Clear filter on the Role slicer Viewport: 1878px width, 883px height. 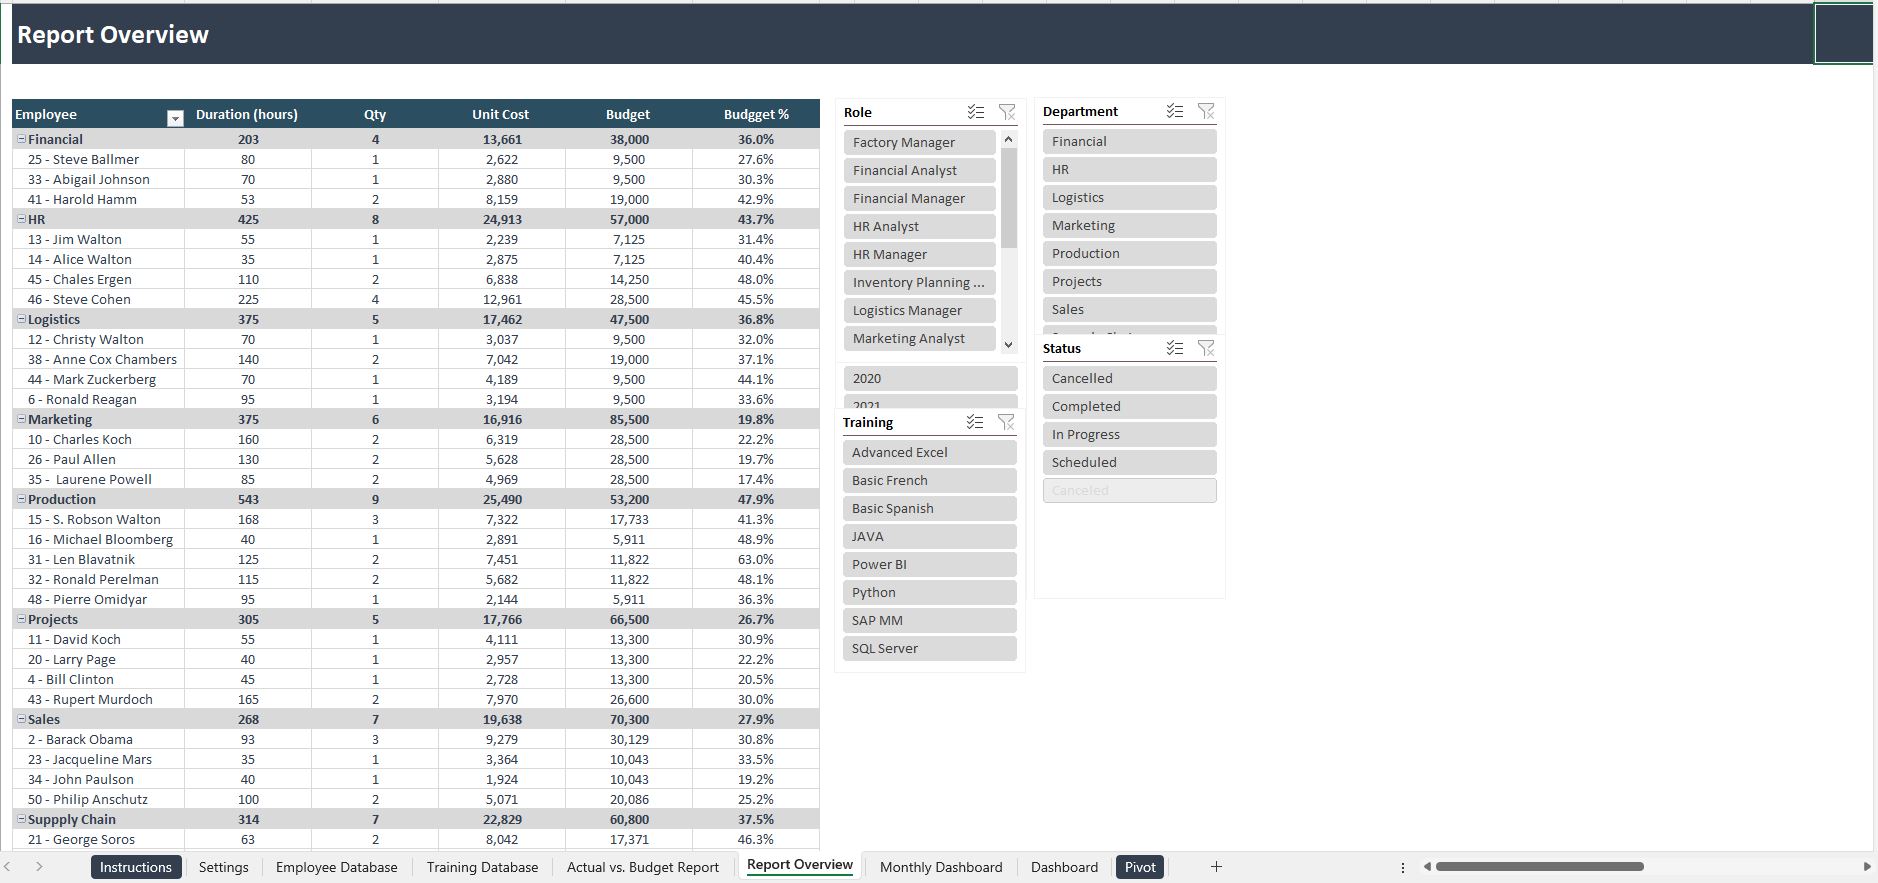(1007, 112)
